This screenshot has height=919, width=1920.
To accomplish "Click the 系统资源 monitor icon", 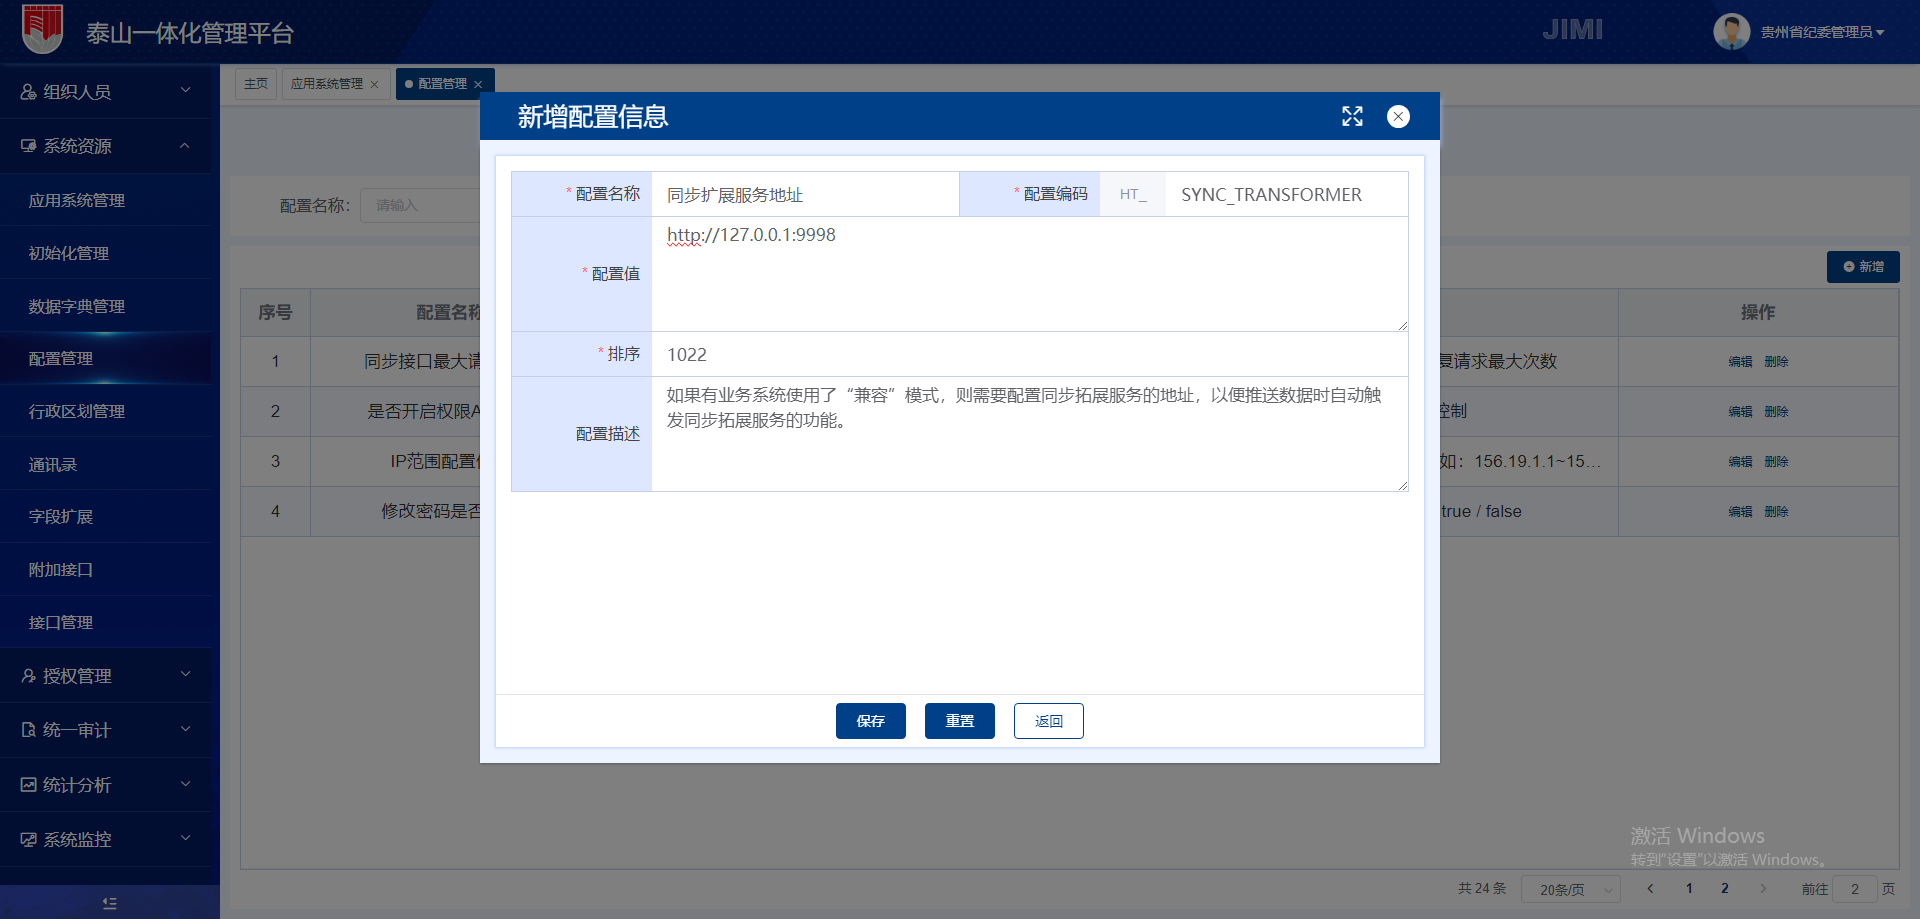I will (x=28, y=146).
